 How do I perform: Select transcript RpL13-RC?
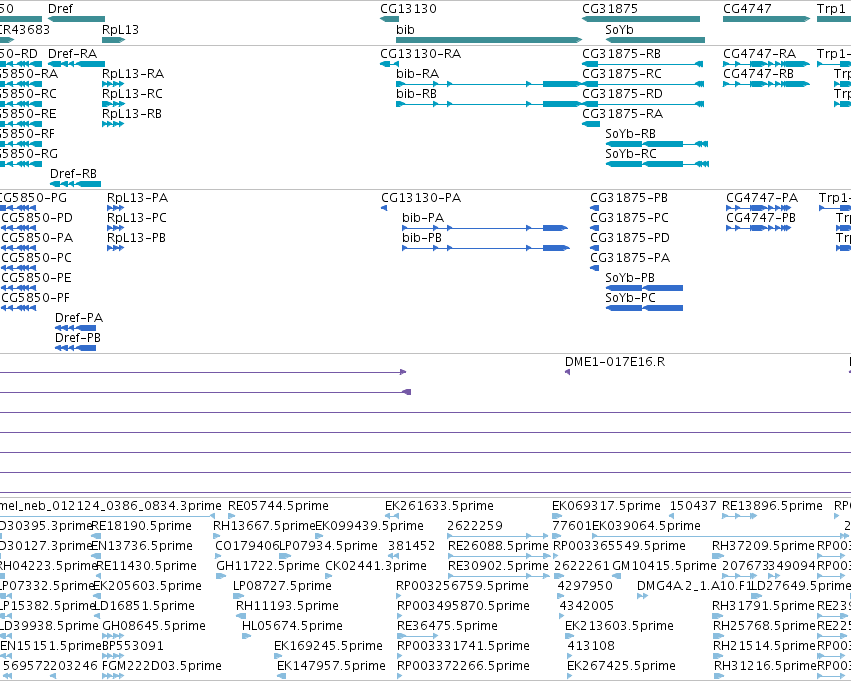tap(113, 104)
